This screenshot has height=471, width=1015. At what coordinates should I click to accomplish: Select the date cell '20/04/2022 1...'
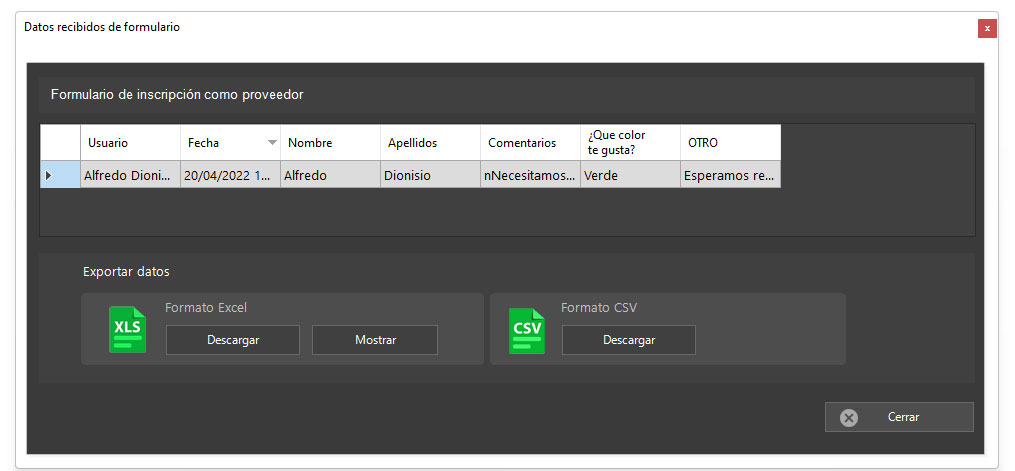coord(230,175)
